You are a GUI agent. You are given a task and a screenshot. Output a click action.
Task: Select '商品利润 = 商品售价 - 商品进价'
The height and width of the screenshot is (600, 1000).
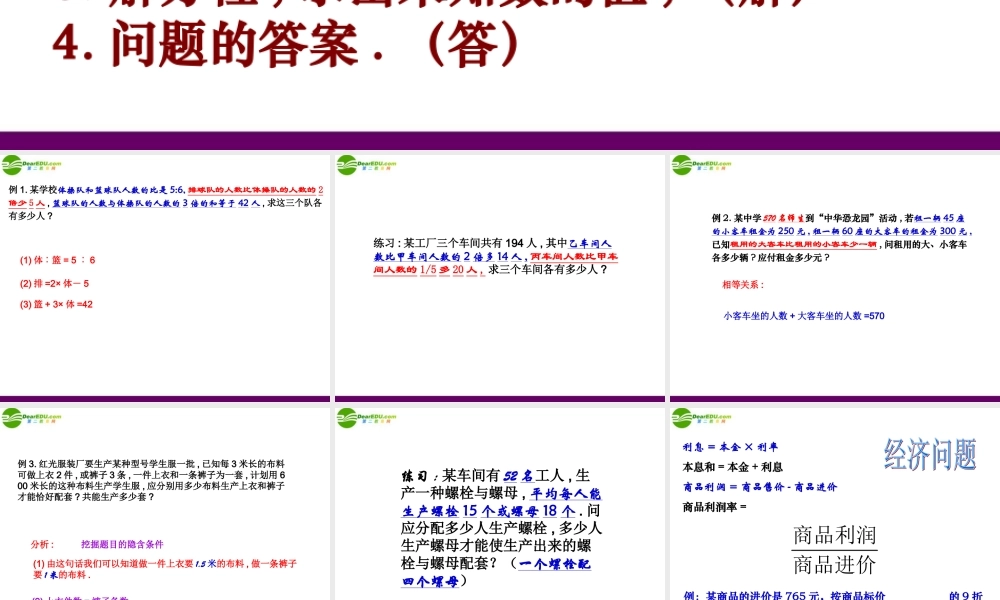click(x=760, y=487)
